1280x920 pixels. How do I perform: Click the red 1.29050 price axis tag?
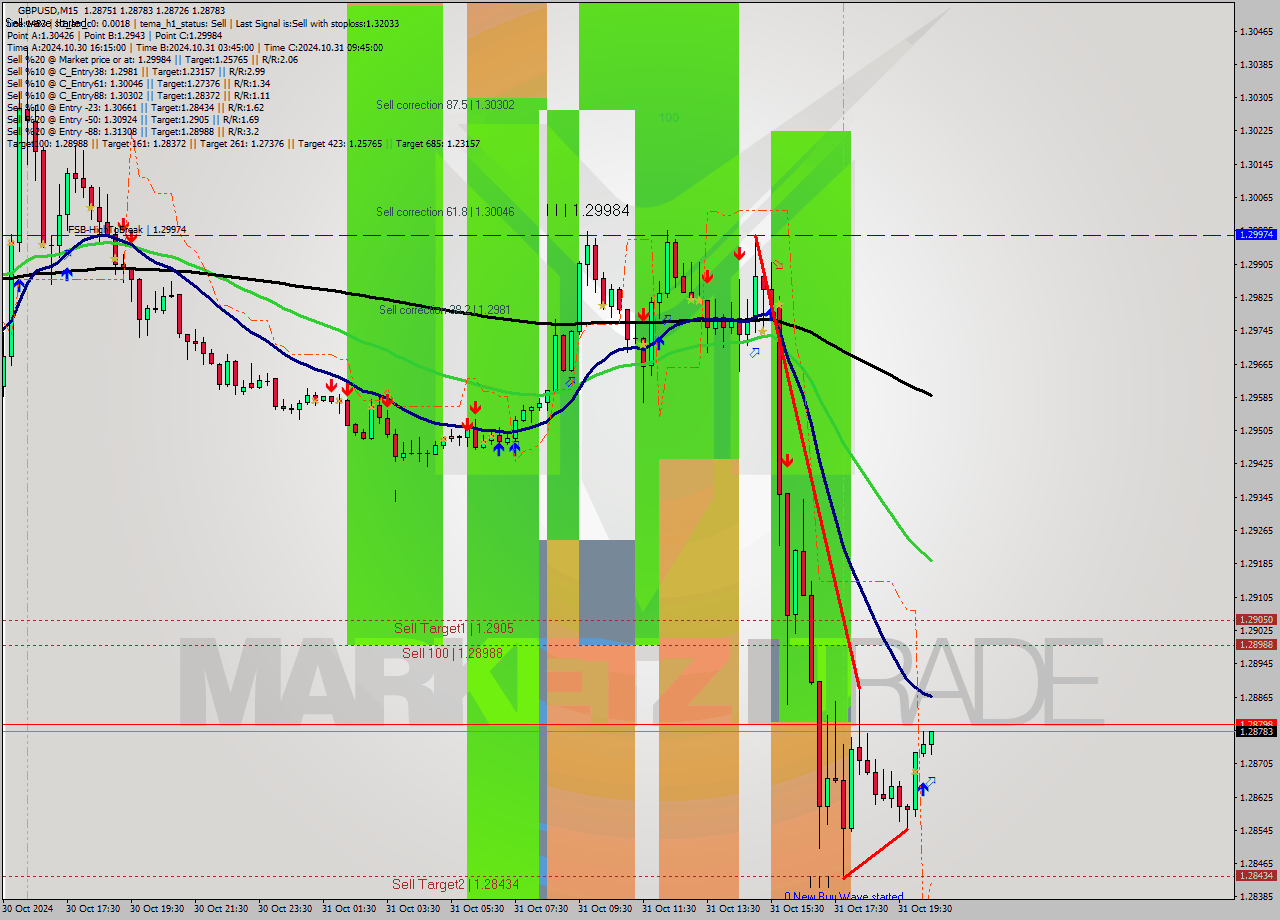click(x=1256, y=620)
